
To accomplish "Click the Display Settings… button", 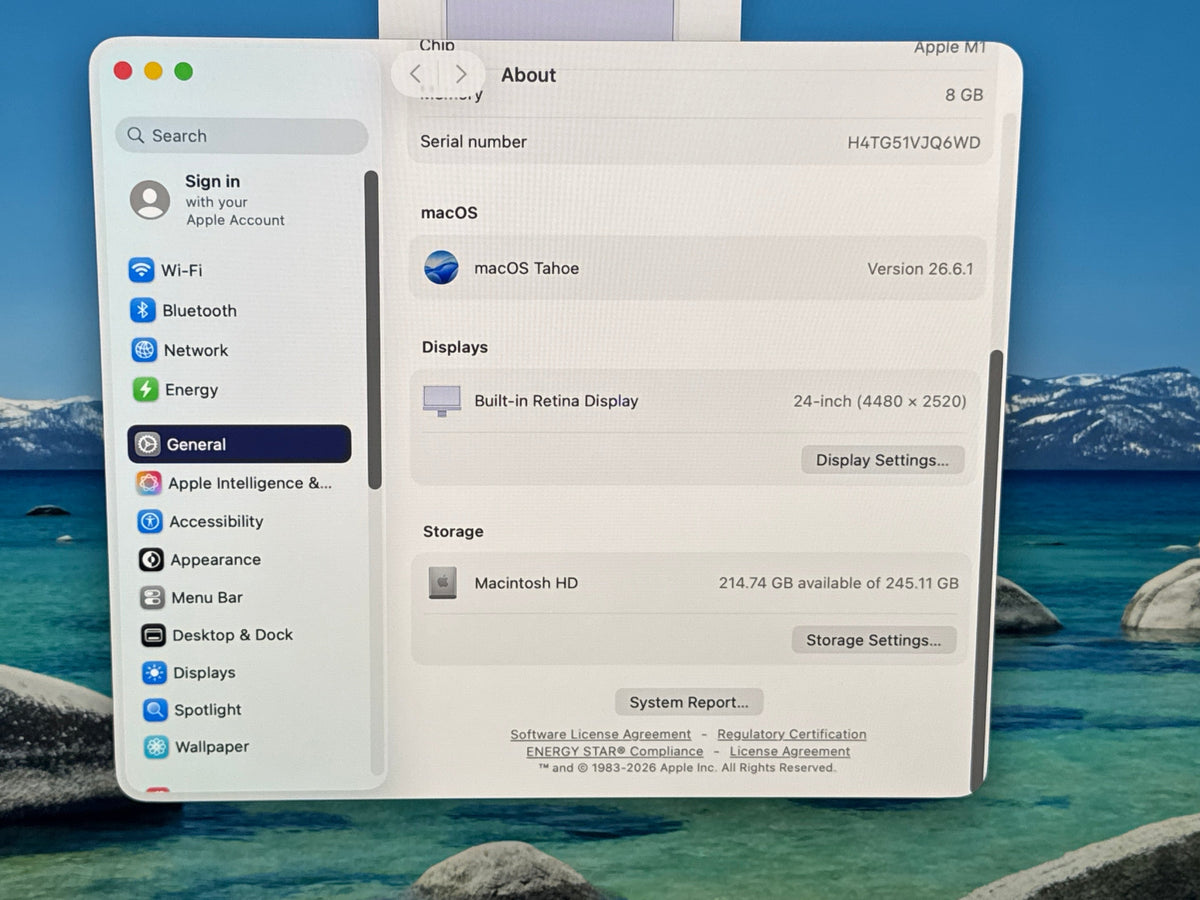I will pos(882,460).
